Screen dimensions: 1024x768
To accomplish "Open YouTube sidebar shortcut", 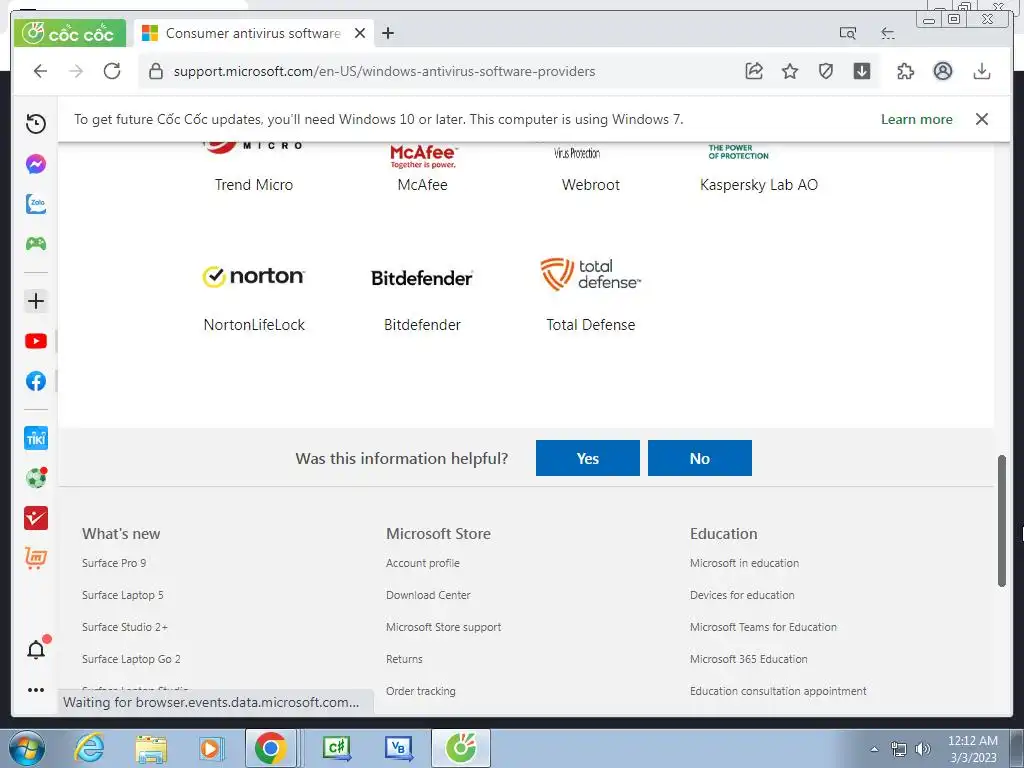I will tap(36, 341).
